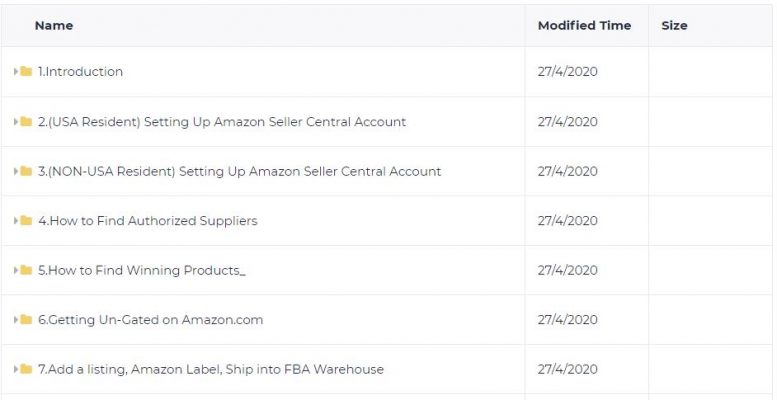
Task: Sort by the Name column header
Action: [x=54, y=26]
